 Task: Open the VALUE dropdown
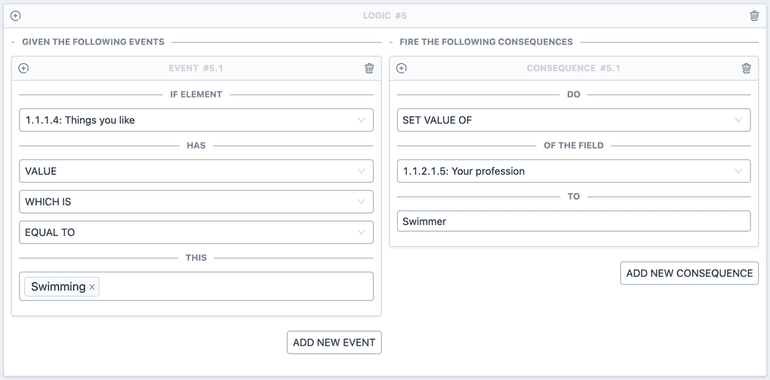point(196,171)
